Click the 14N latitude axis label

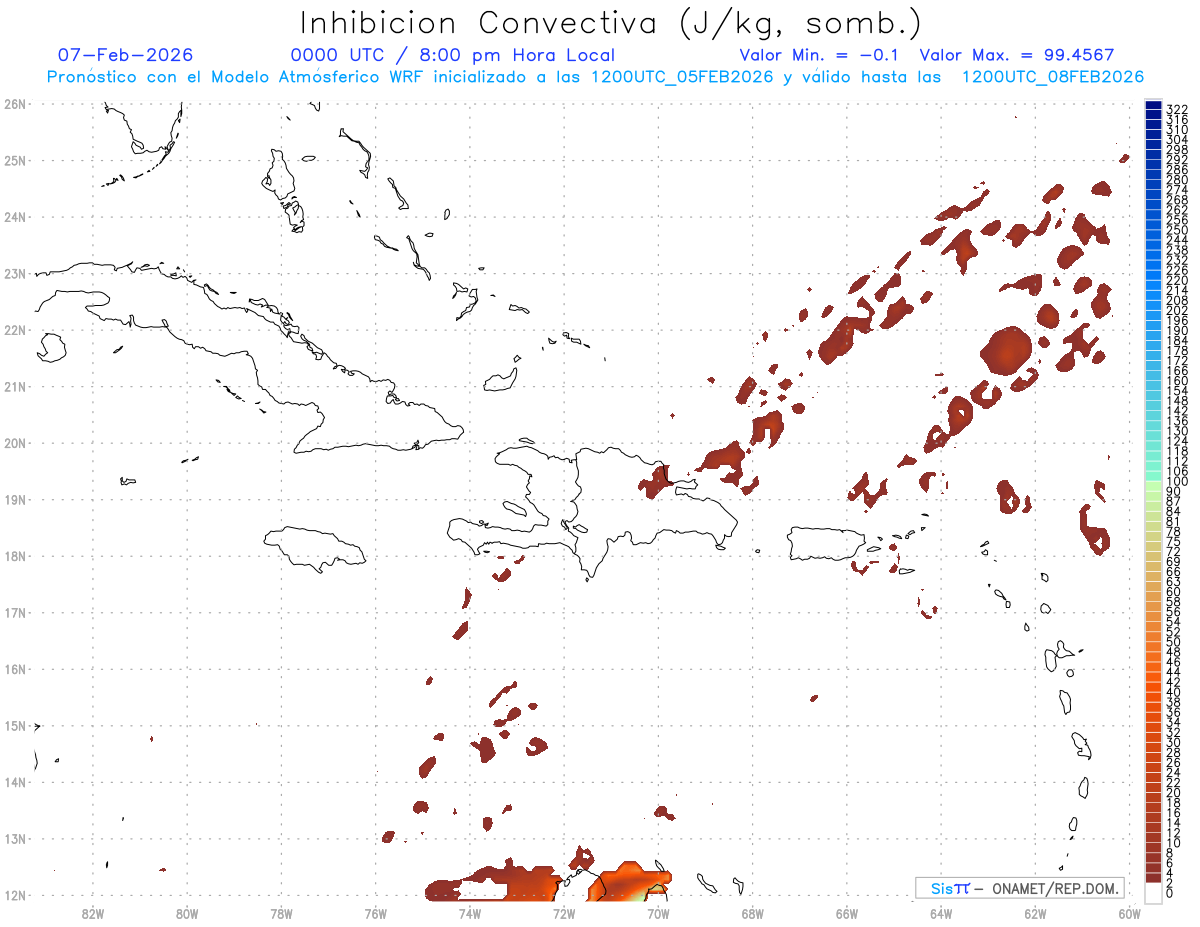coord(14,781)
